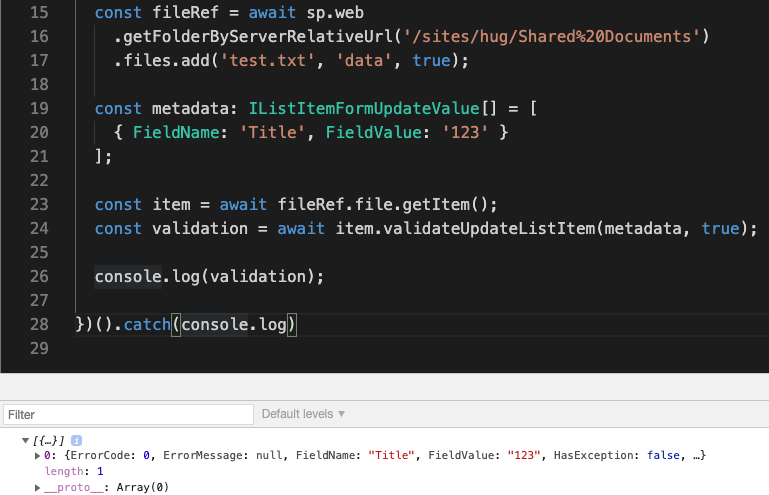Click the blue info badge next to array
This screenshot has height=495, width=769.
(x=77, y=441)
